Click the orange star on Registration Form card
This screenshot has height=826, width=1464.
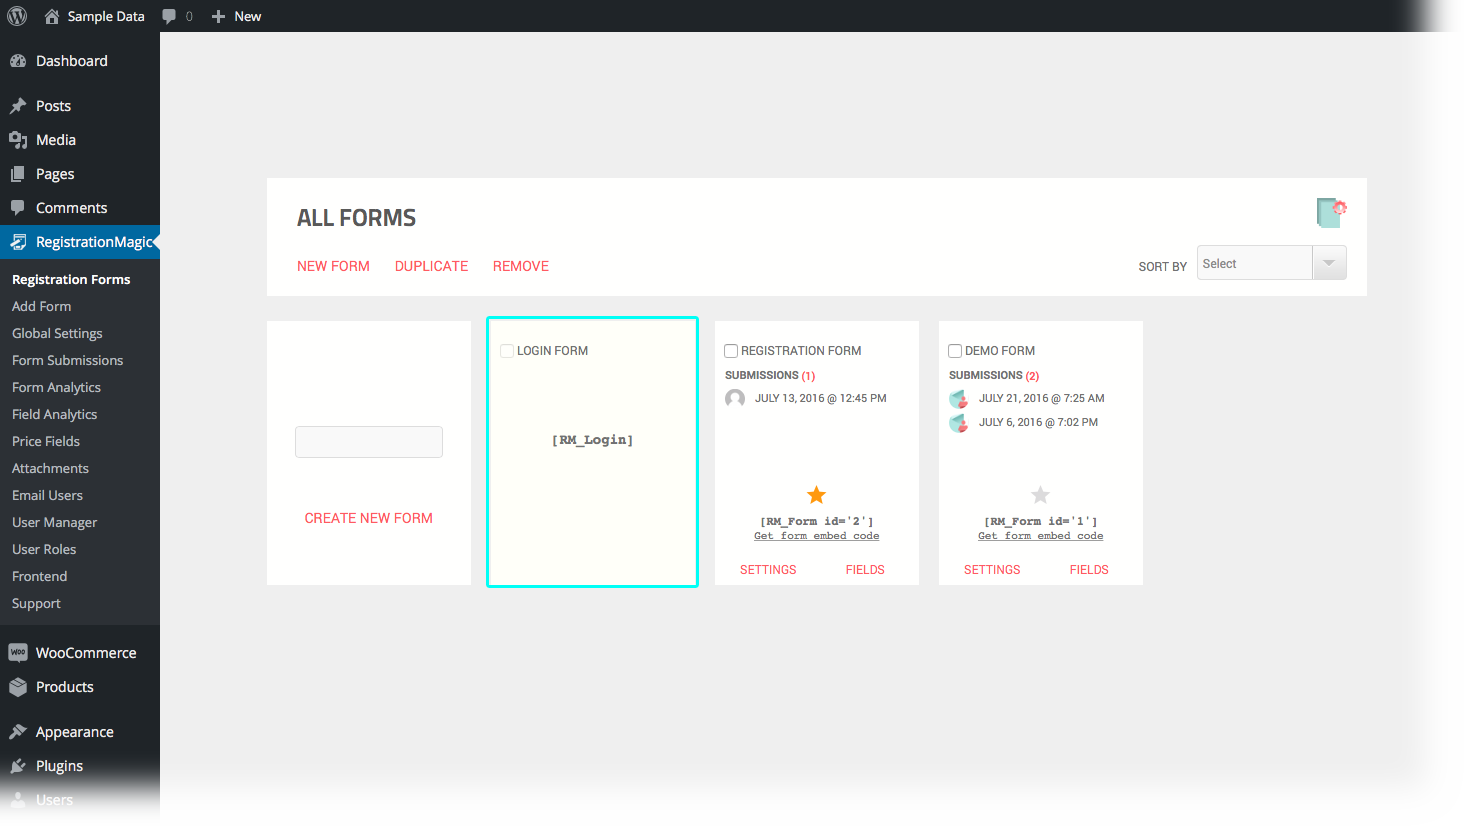coord(816,495)
